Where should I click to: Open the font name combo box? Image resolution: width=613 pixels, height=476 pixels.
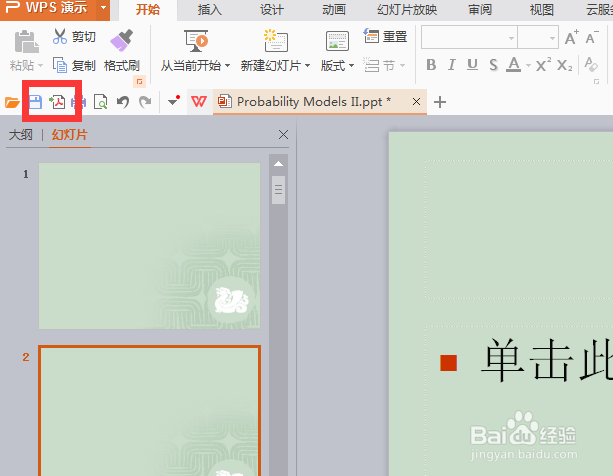[469, 38]
